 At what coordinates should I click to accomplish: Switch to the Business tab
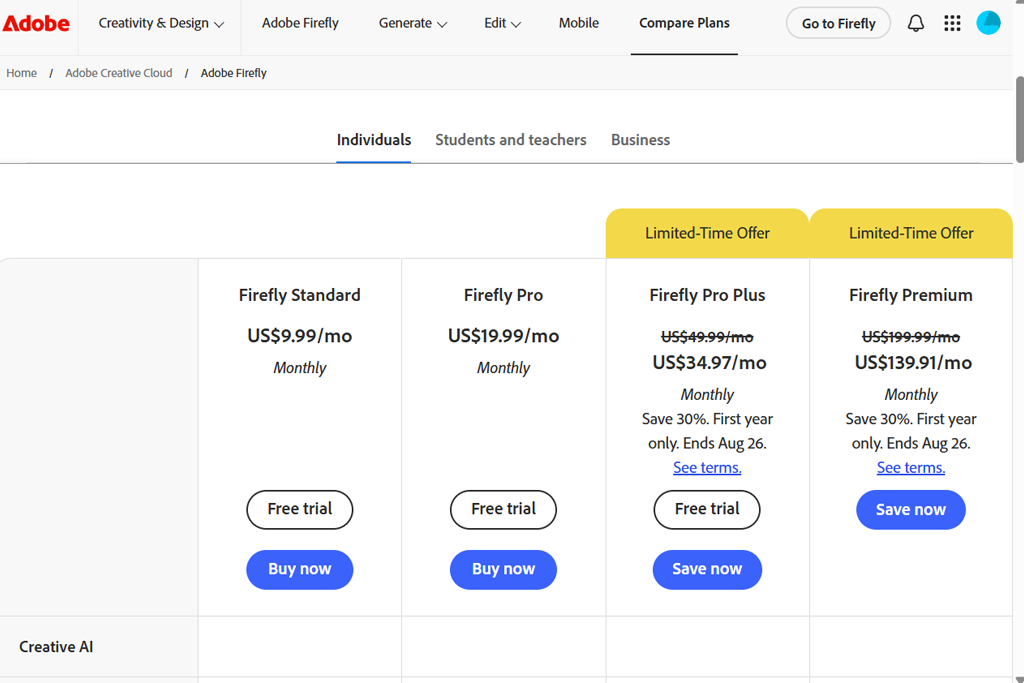pos(640,140)
